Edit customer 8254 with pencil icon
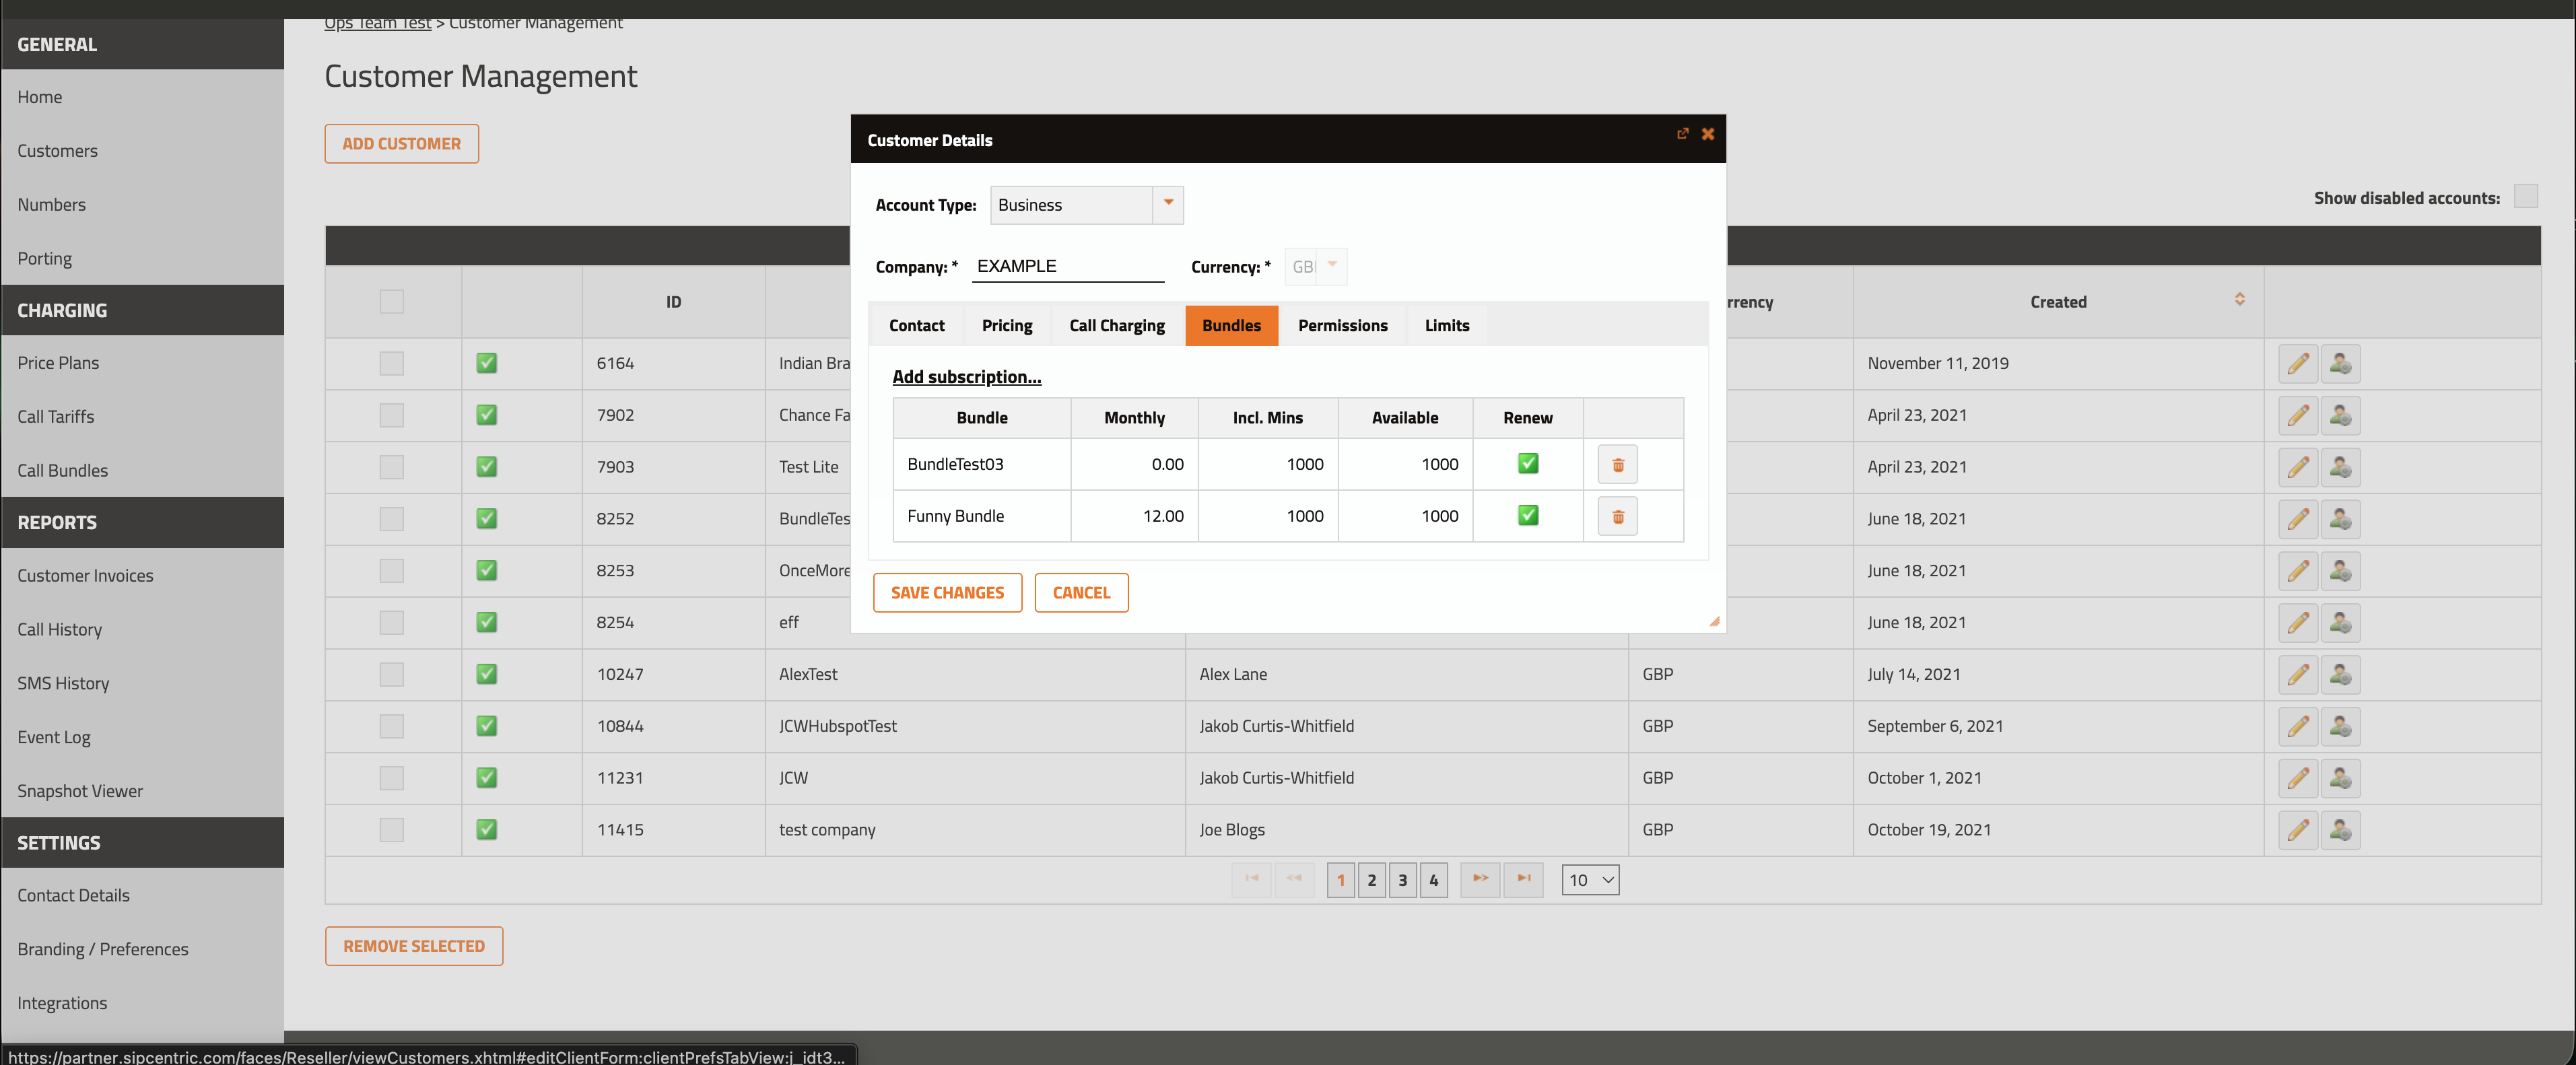This screenshot has height=1065, width=2576. point(2298,623)
